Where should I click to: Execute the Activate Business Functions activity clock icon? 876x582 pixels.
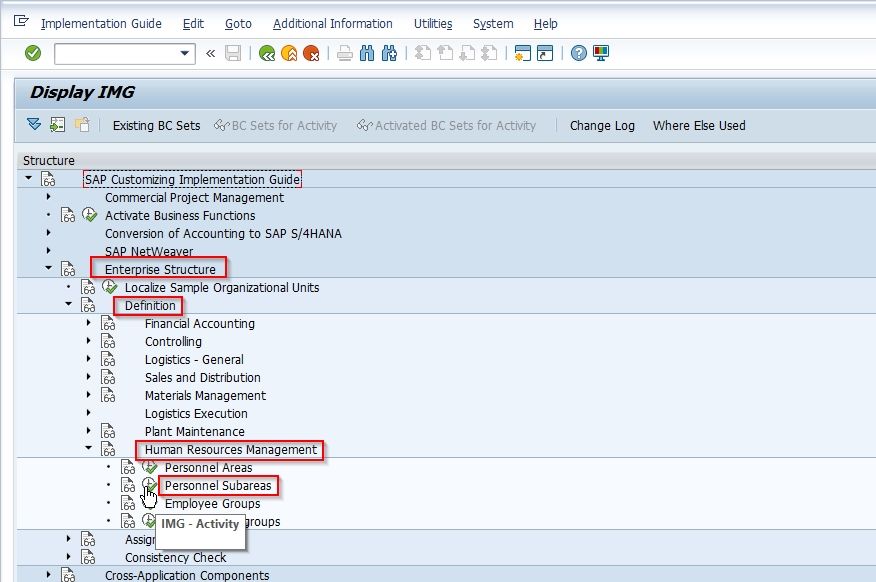(x=89, y=214)
